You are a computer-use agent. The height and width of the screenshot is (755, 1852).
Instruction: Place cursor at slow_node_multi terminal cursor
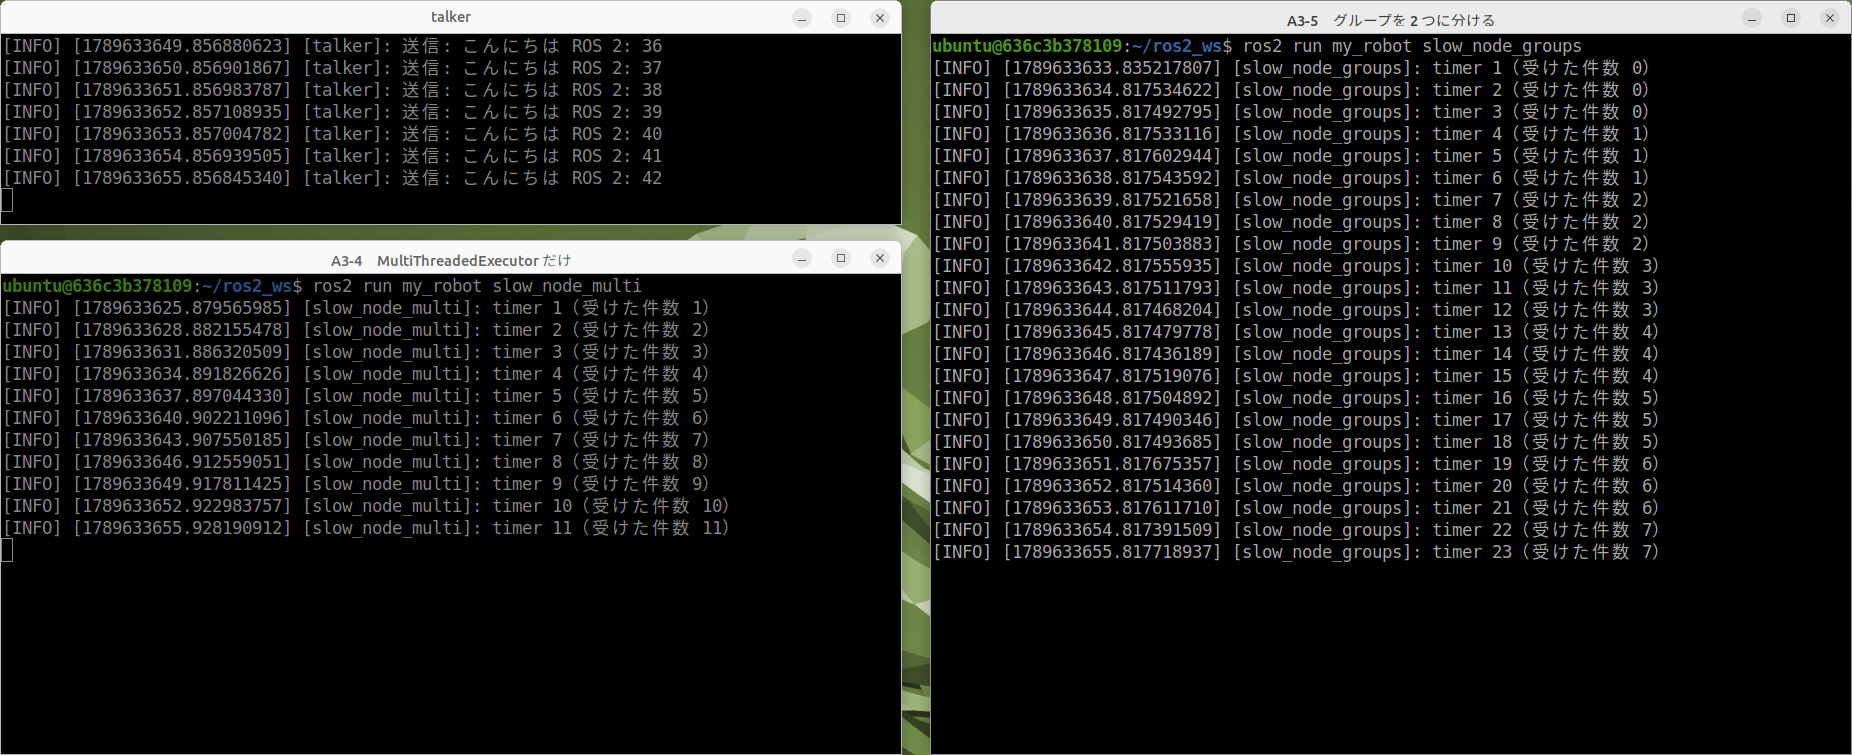(7, 550)
